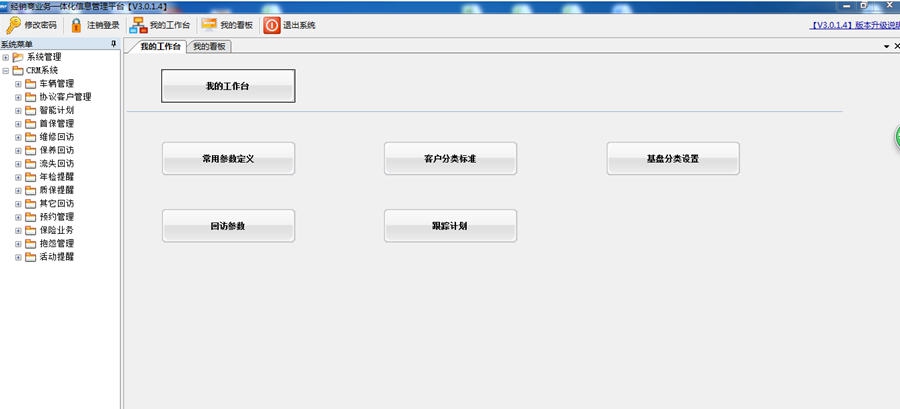Screen dimensions: 900x409
Task: Expand the 流失回访 node
Action: [18, 163]
